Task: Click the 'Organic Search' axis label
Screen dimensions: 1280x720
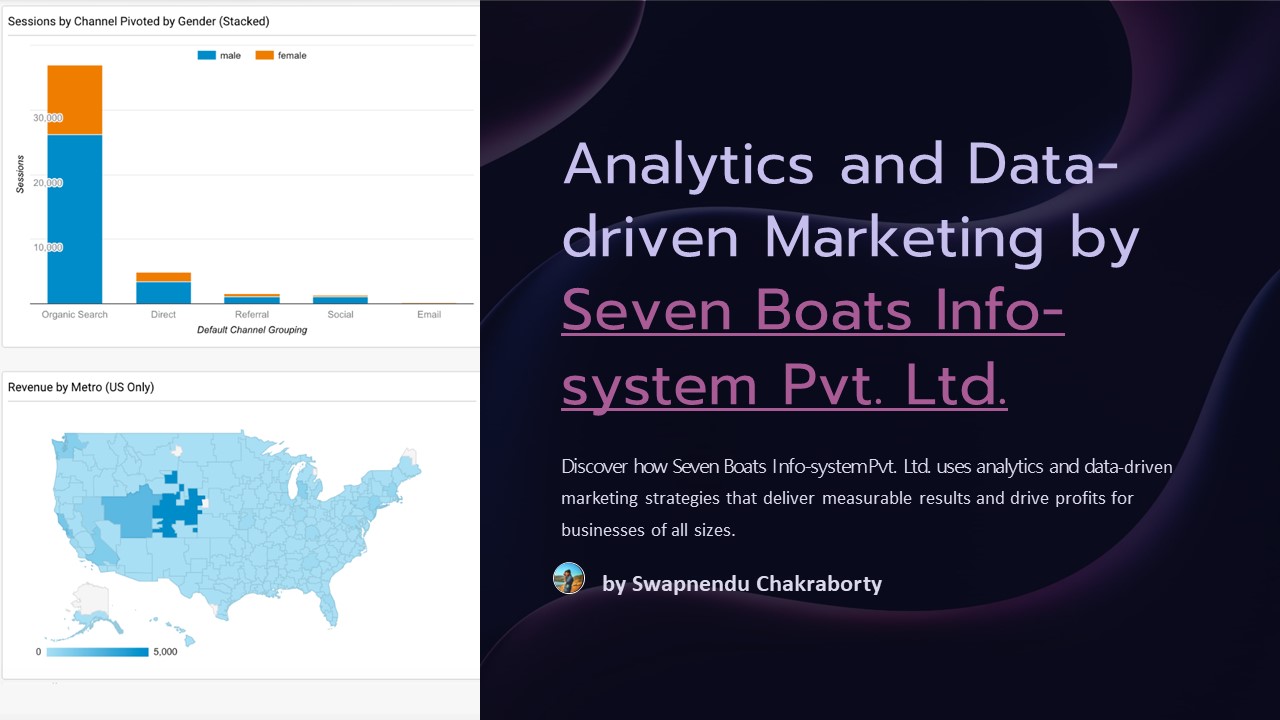Action: coord(74,314)
